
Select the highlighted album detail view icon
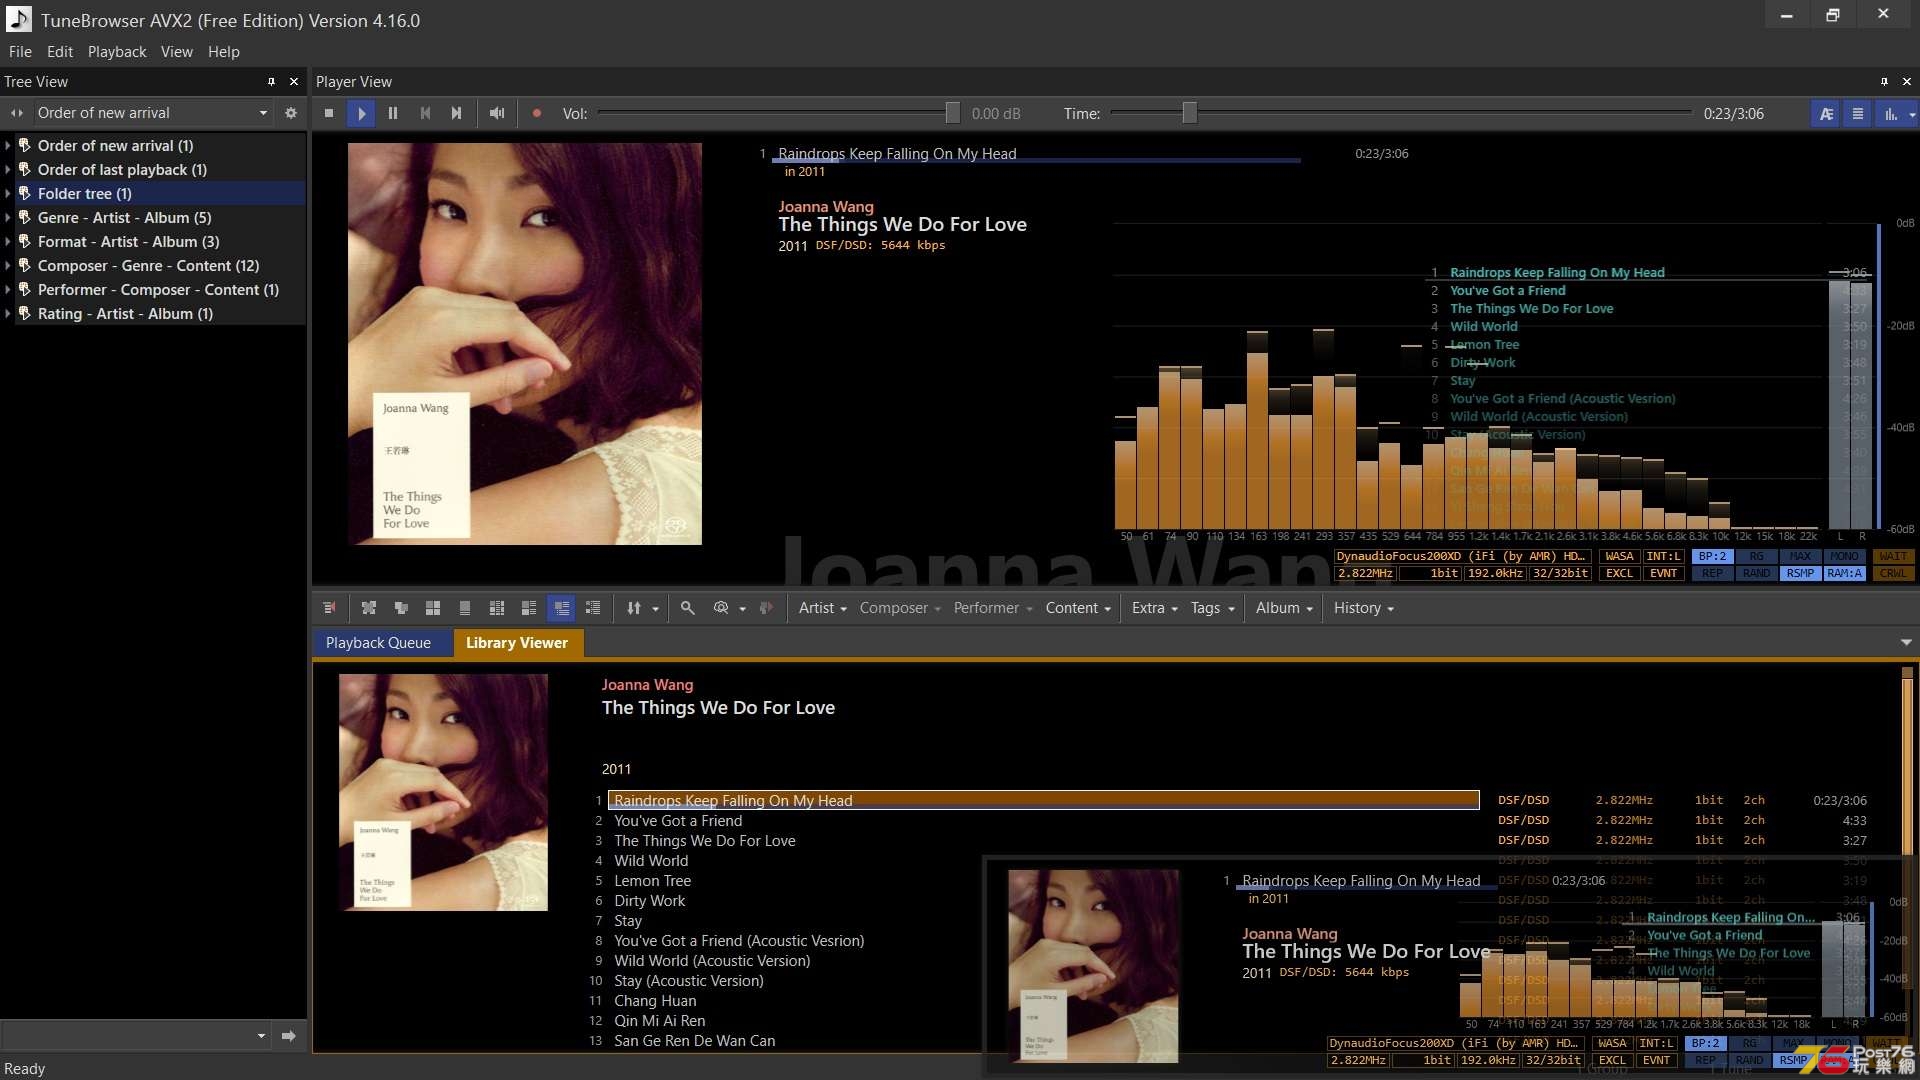[x=562, y=608]
